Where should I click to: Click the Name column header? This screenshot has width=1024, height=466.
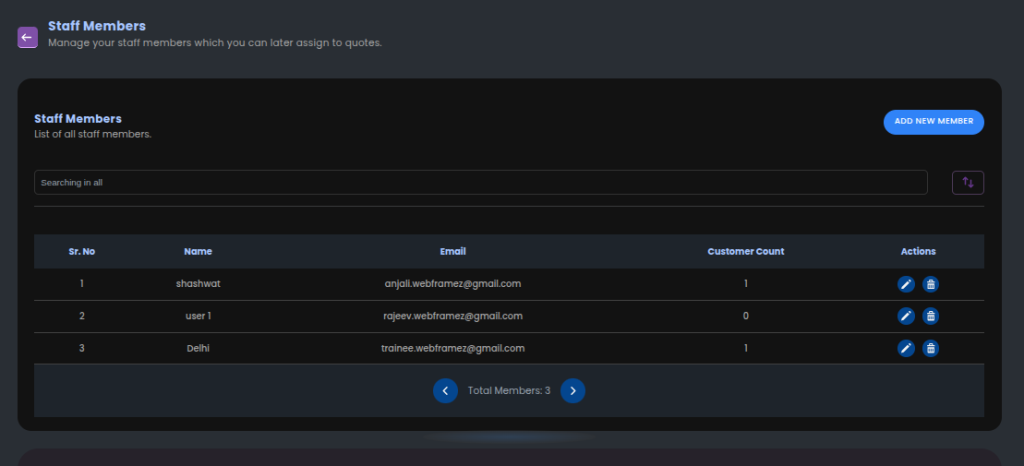(x=198, y=251)
